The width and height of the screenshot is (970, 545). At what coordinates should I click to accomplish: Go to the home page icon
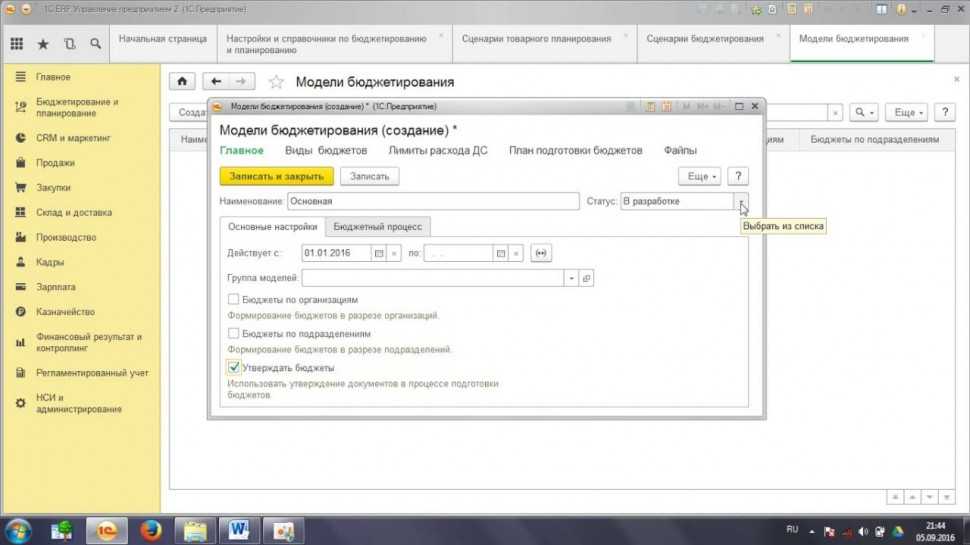(x=182, y=81)
